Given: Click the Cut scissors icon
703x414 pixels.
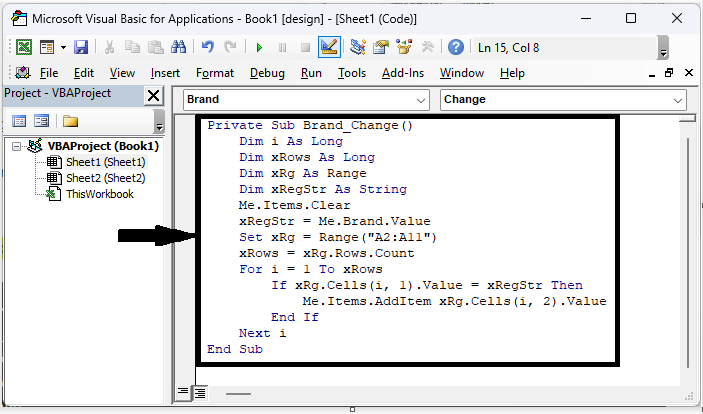Looking at the screenshot, I should (x=109, y=47).
